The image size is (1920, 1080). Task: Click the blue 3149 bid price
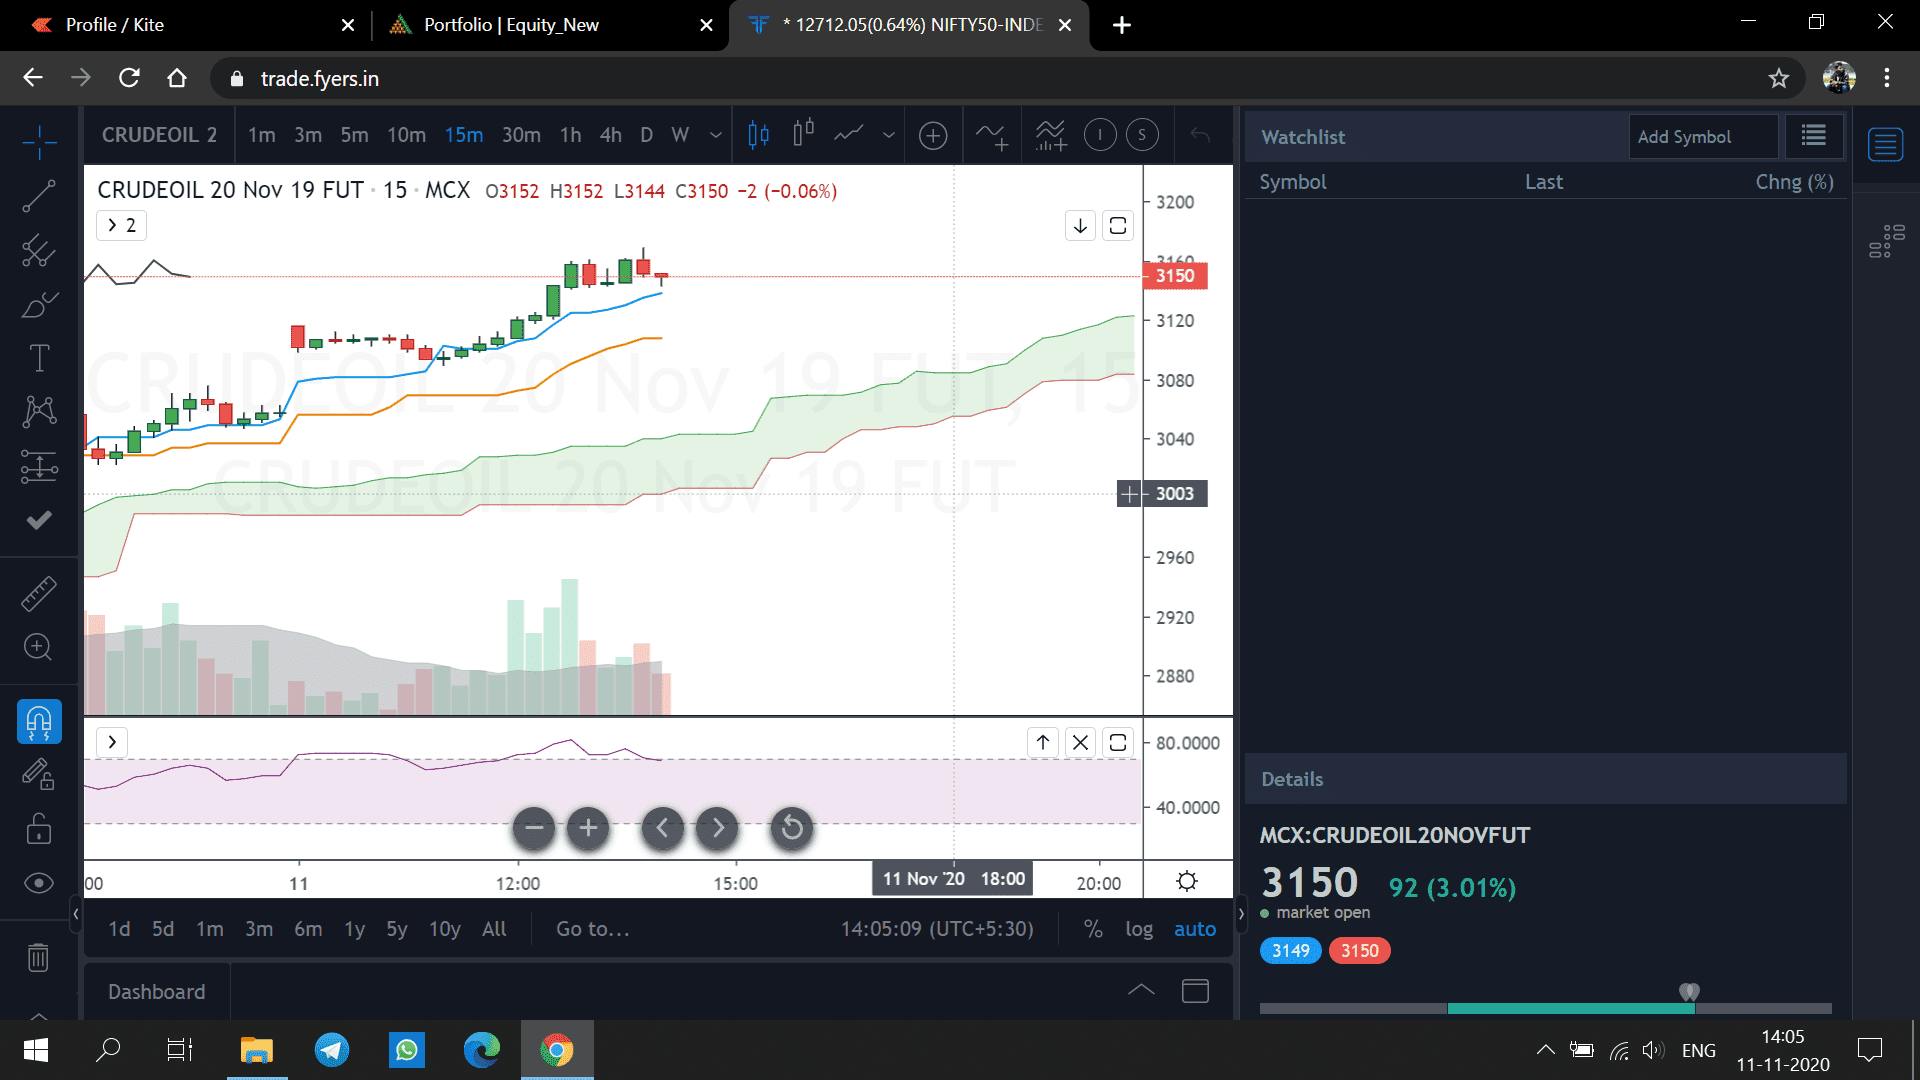[1290, 951]
